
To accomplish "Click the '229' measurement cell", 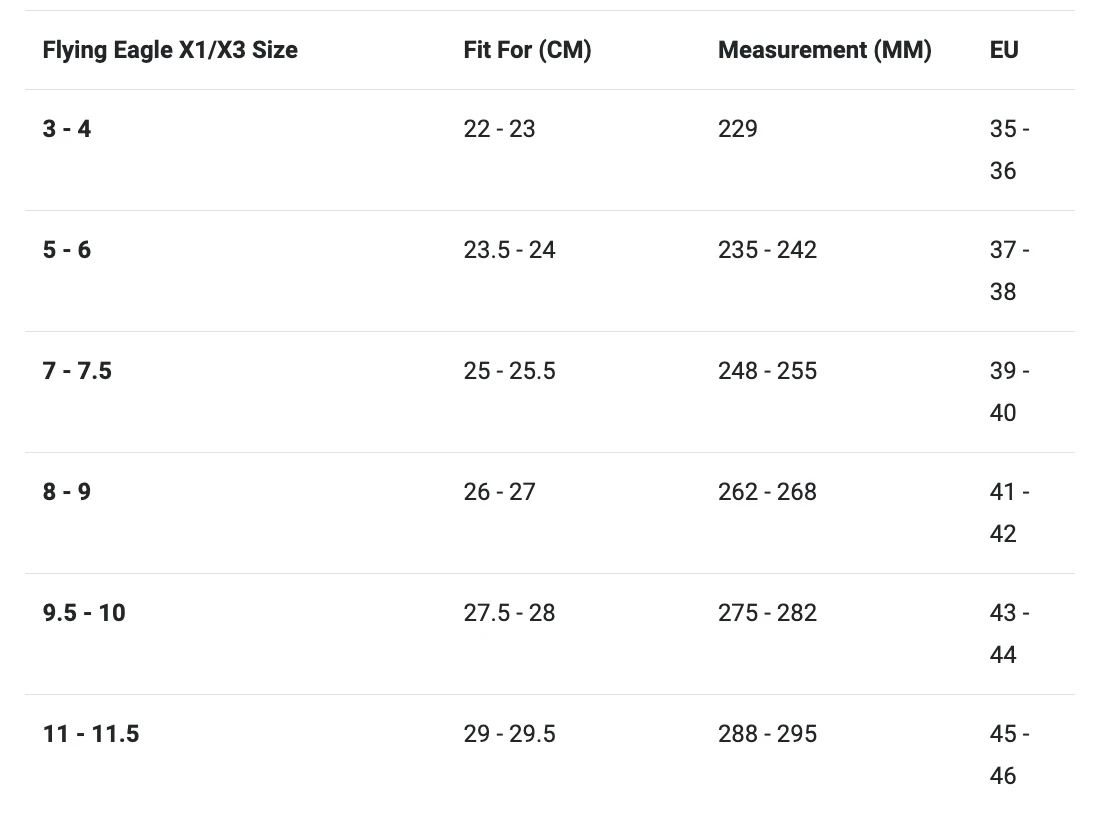I will pyautogui.click(x=737, y=129).
